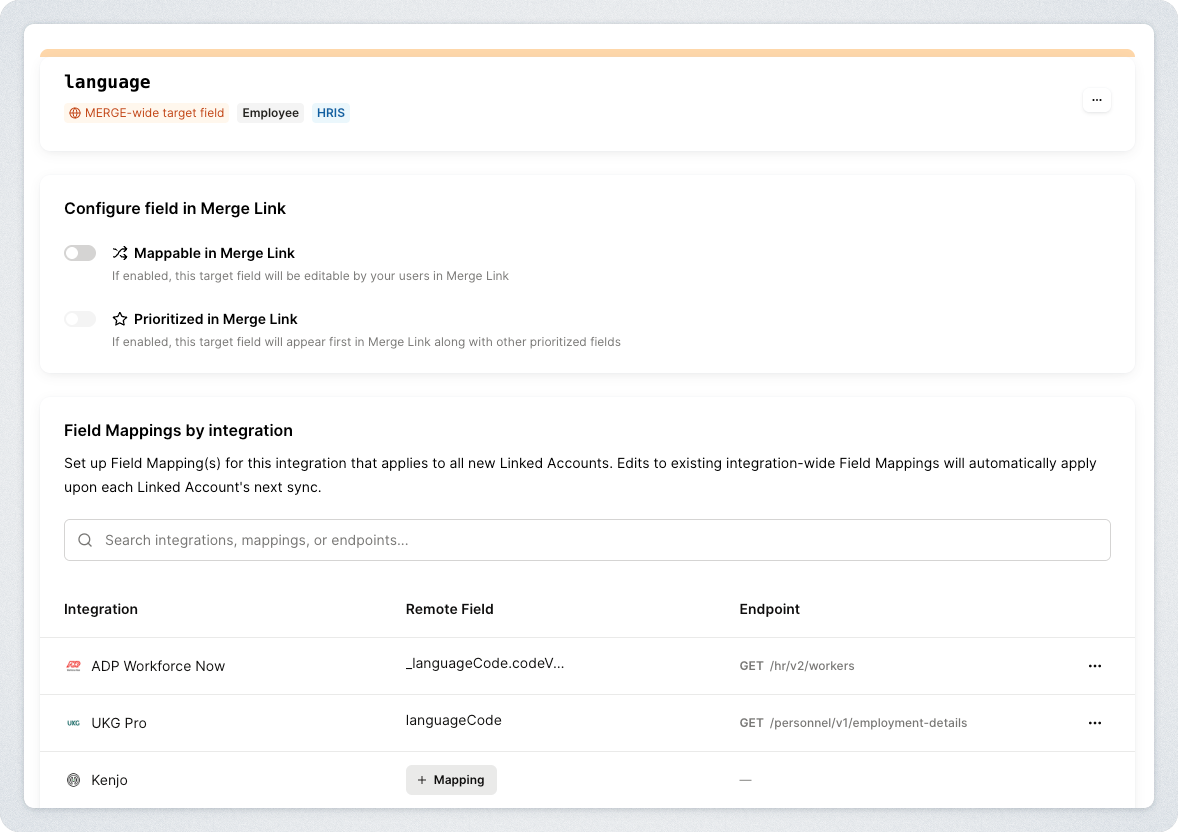
Task: Click the MERGE-wide target field label
Action: click(x=154, y=113)
